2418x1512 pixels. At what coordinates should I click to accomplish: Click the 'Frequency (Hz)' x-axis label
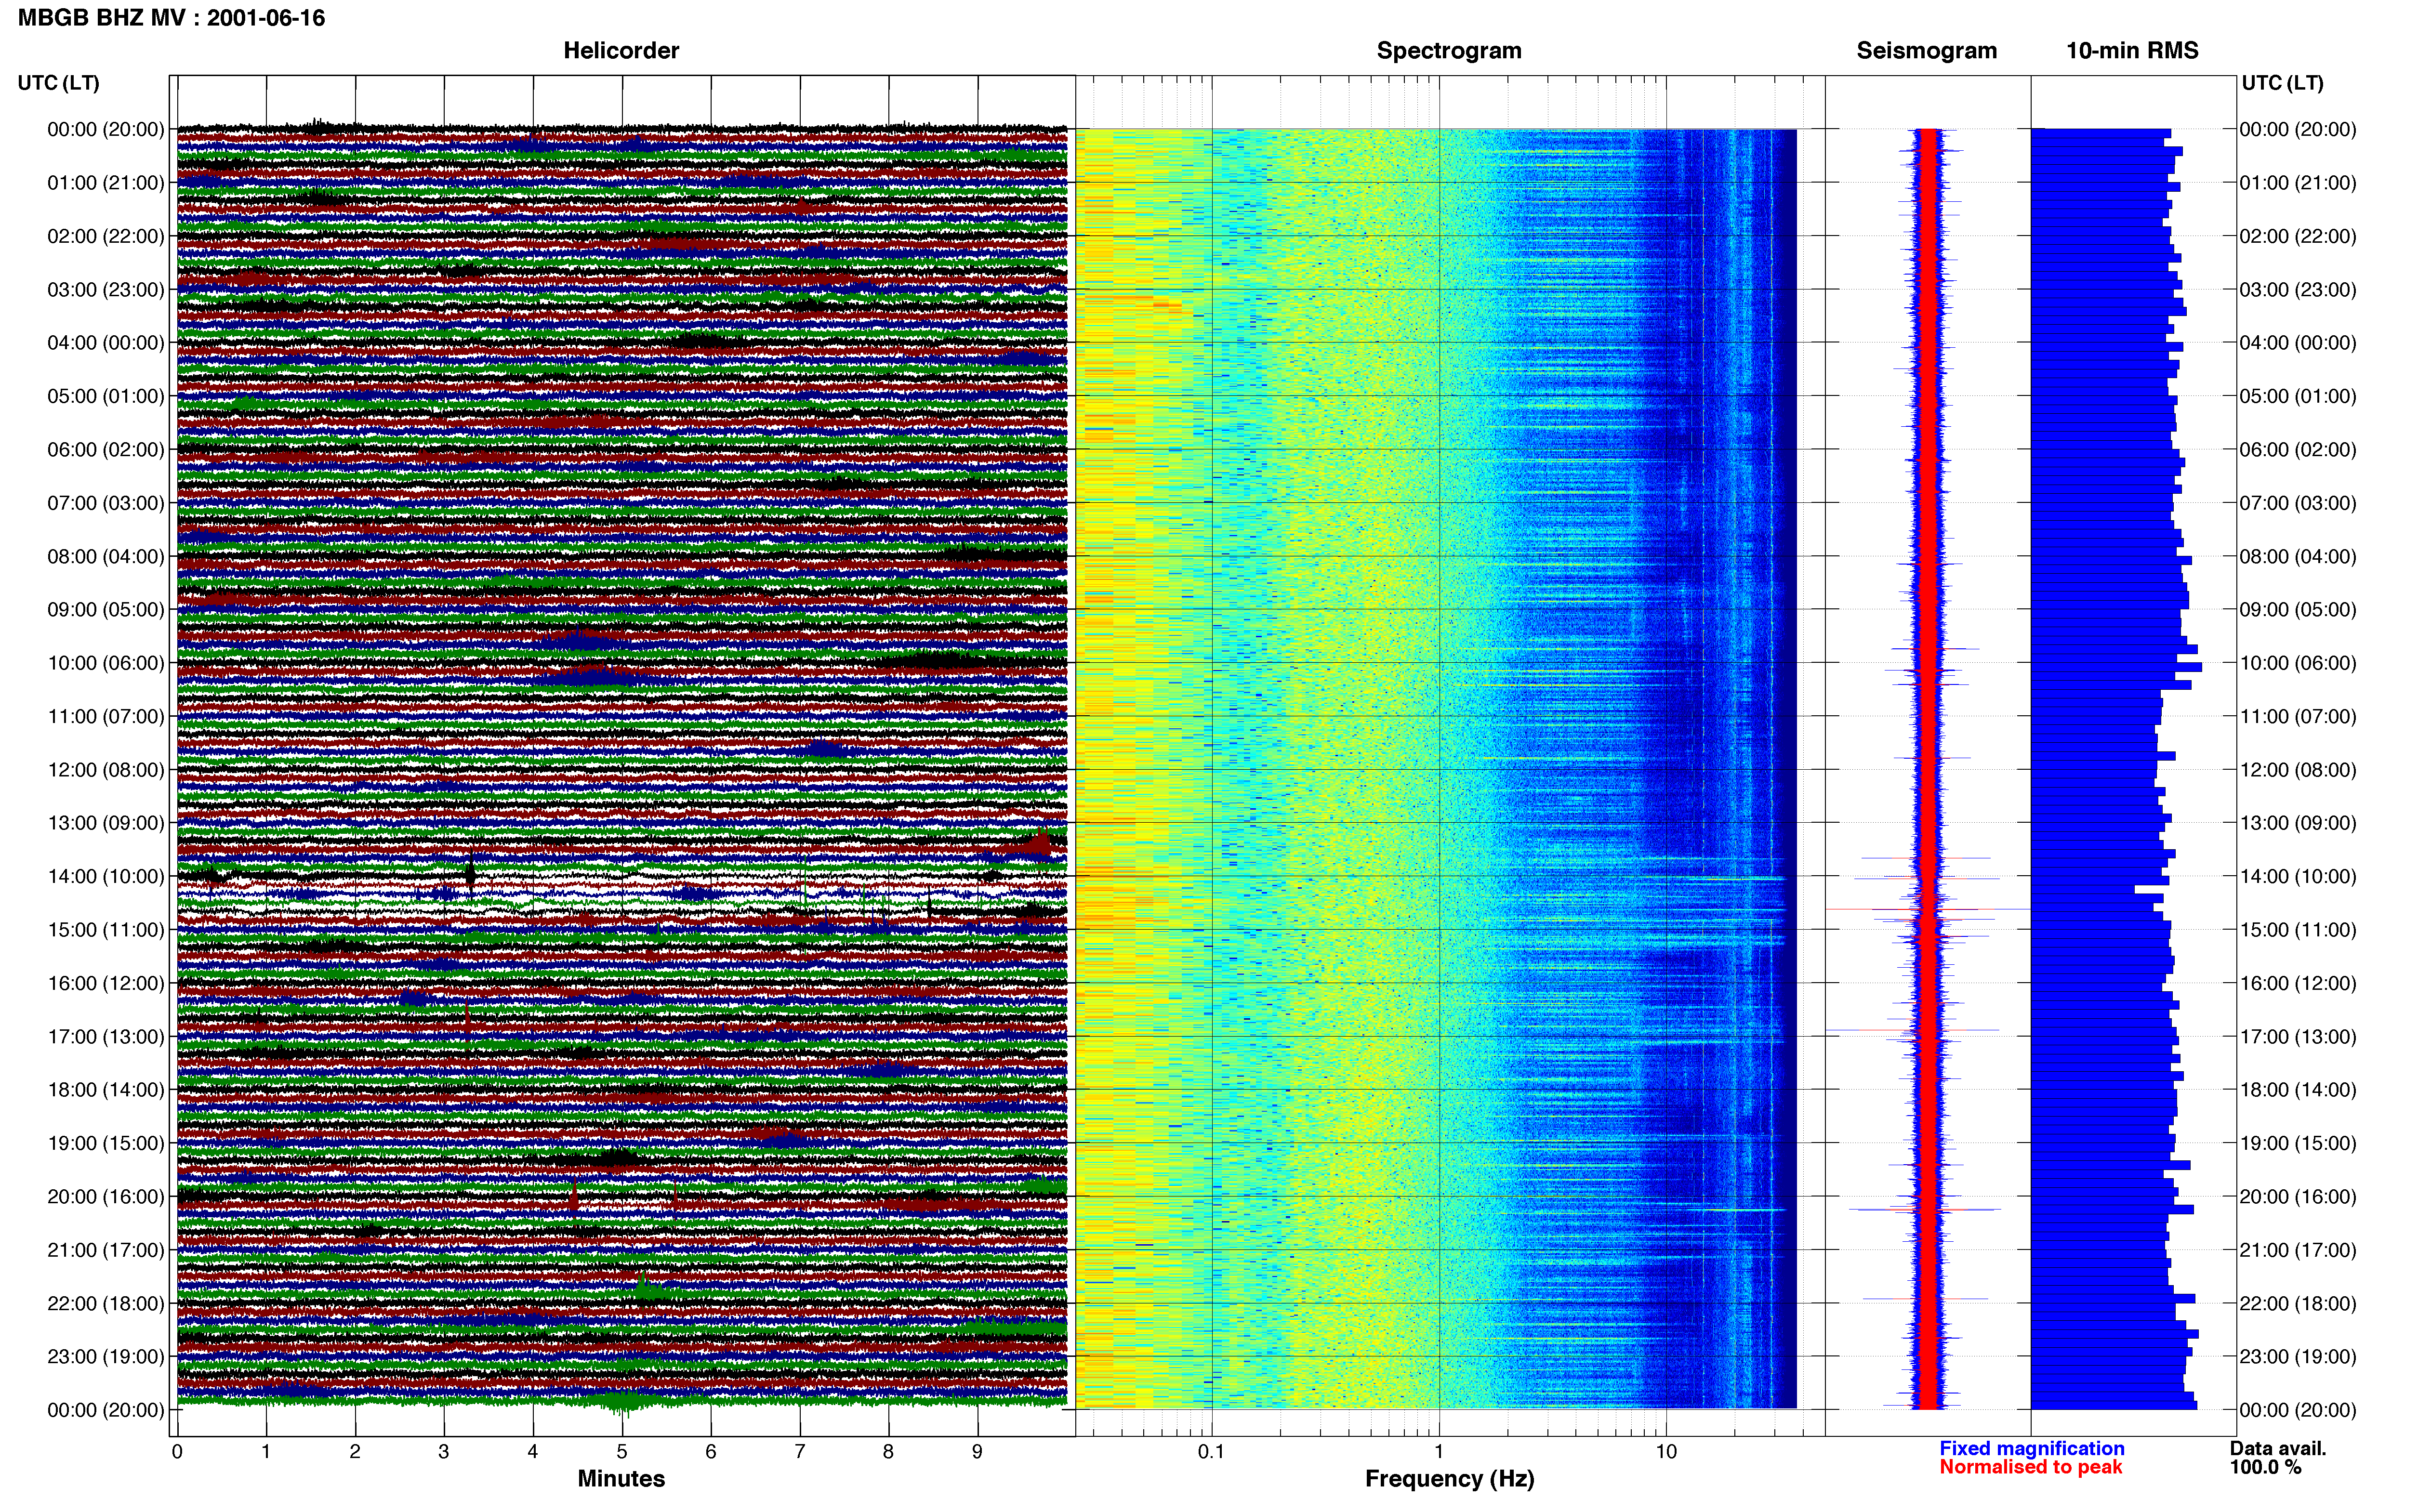[x=1449, y=1478]
